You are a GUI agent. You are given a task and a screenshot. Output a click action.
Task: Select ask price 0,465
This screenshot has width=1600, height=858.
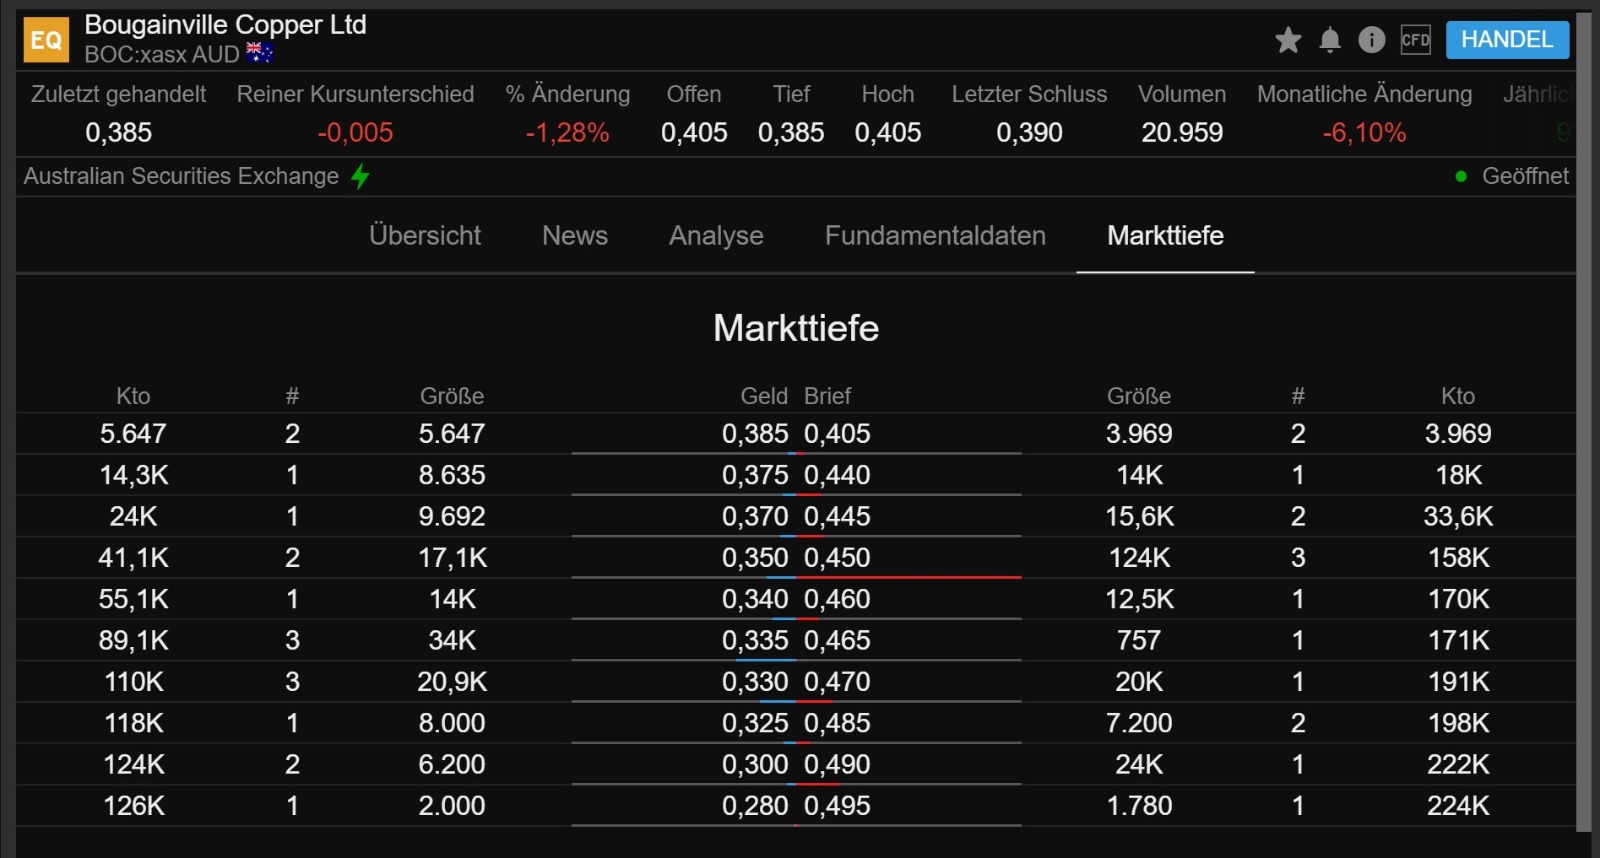pyautogui.click(x=837, y=641)
